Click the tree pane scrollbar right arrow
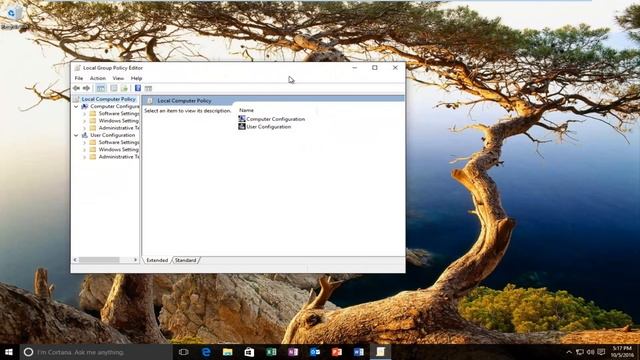 pos(136,260)
